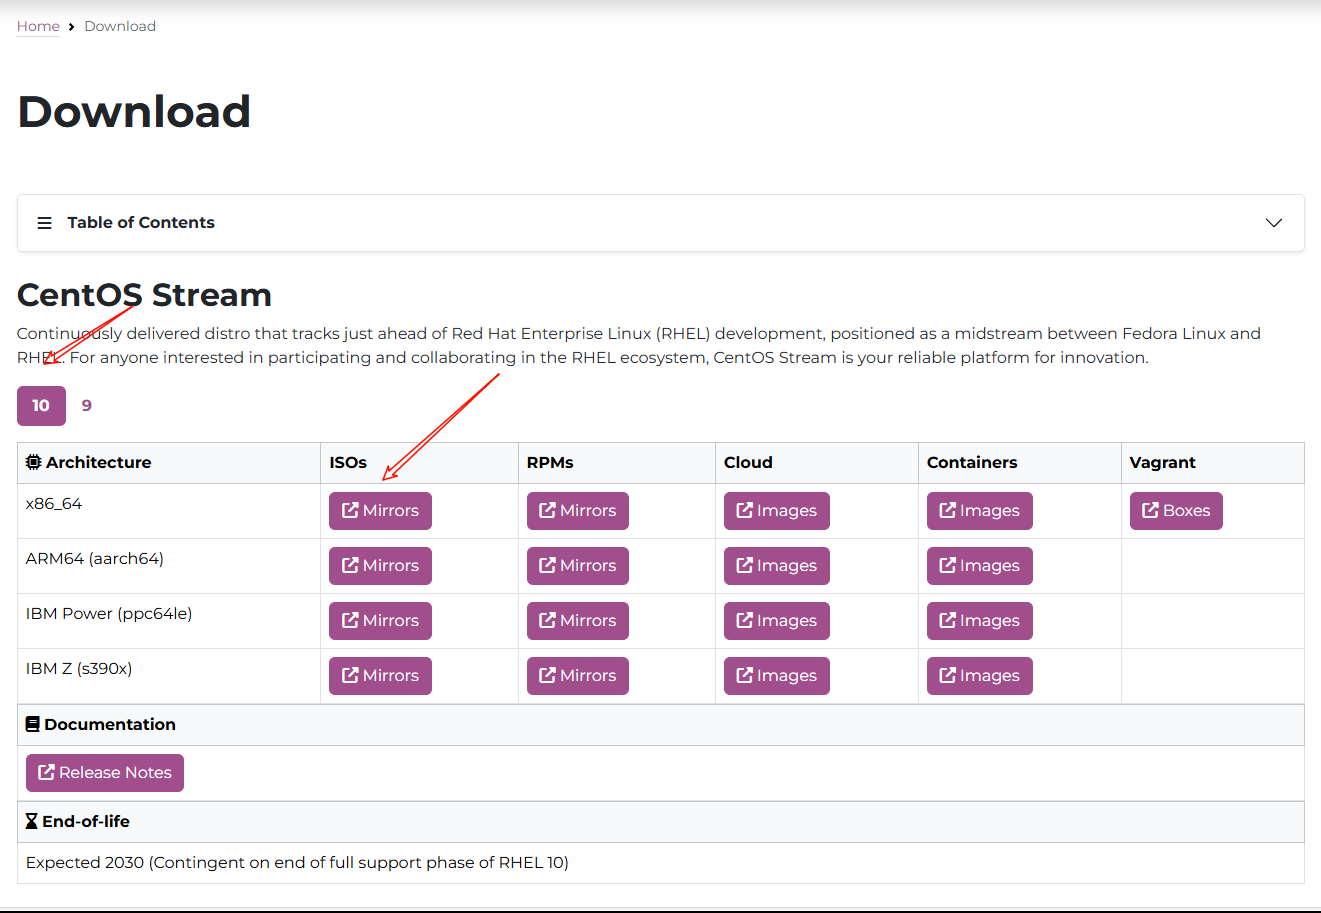Open ARM64 ISOs Mirrors
Image resolution: width=1321 pixels, height=913 pixels.
tap(380, 566)
